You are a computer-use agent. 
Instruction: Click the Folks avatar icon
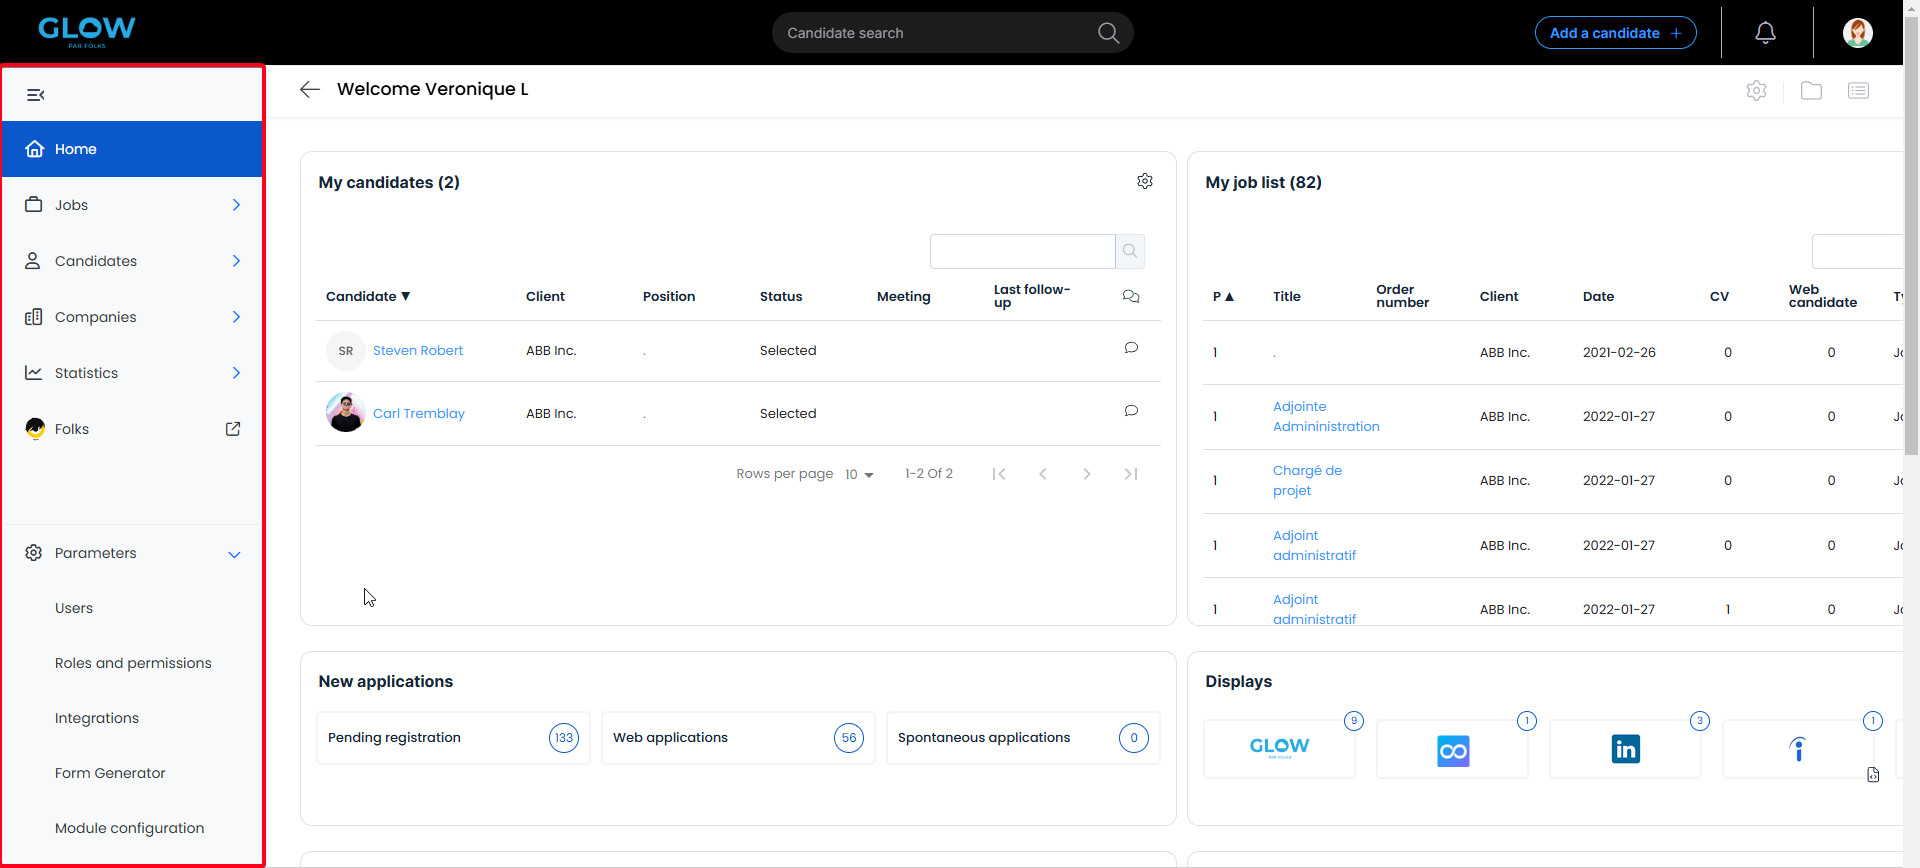coord(35,429)
